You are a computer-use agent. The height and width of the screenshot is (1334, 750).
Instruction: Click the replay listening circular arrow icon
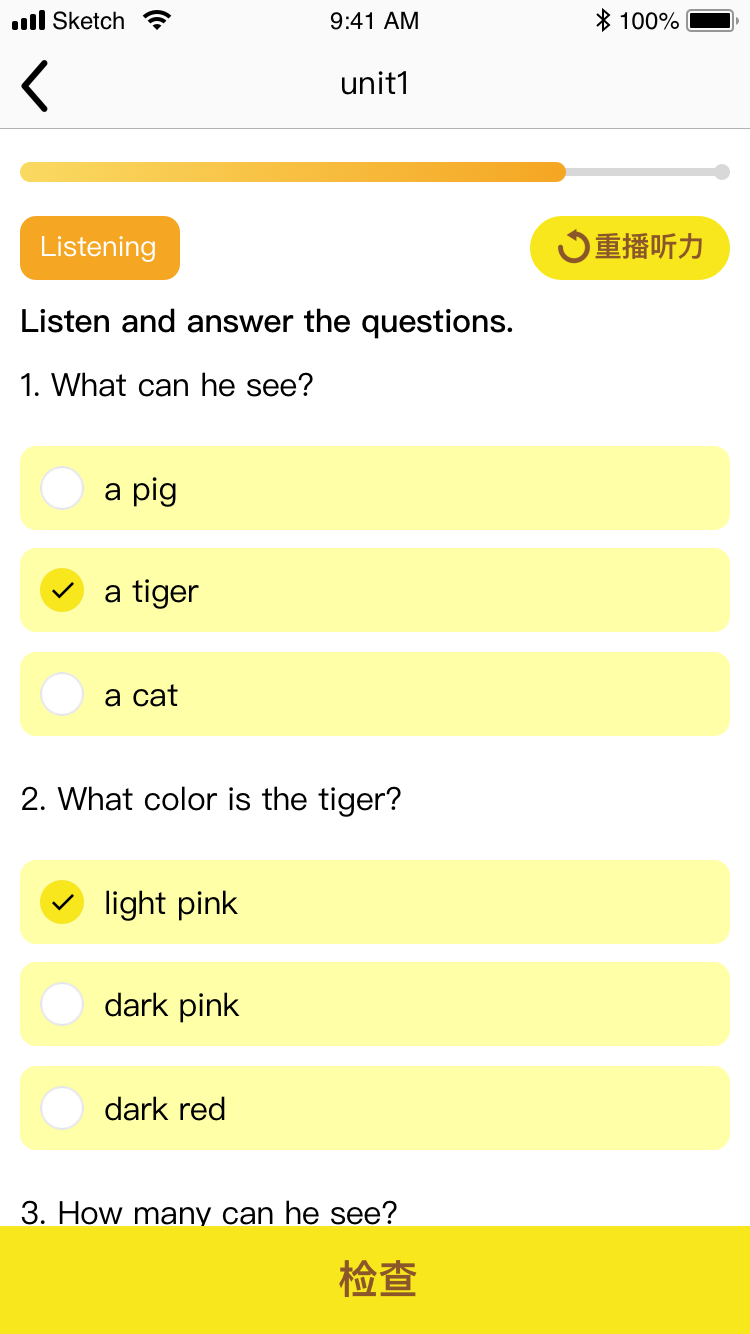pyautogui.click(x=573, y=247)
